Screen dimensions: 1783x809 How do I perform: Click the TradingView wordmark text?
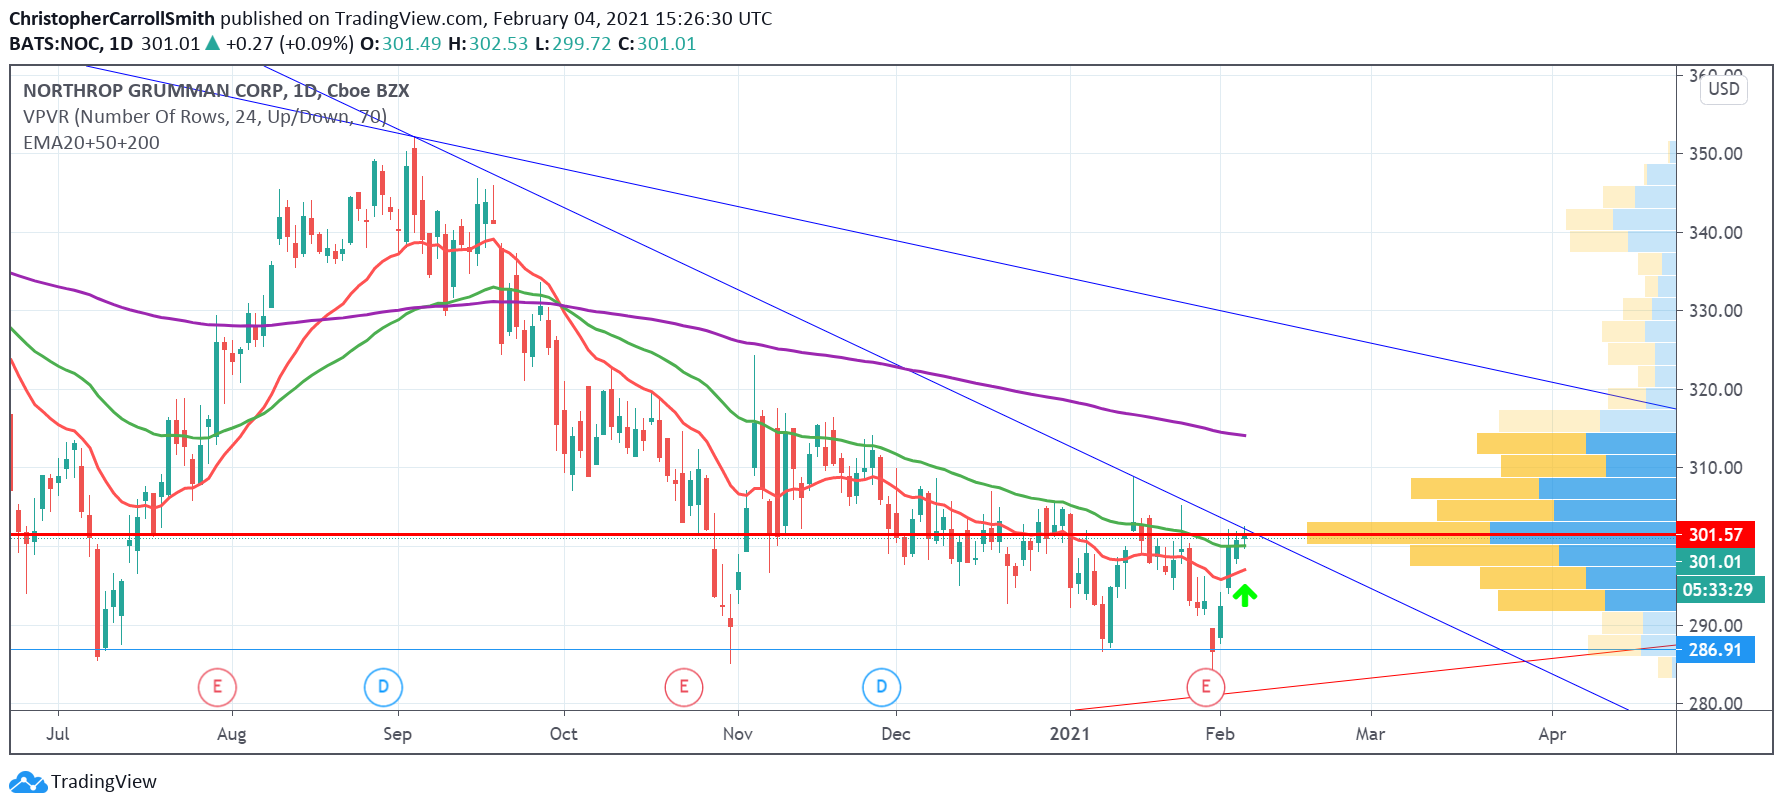(x=104, y=782)
